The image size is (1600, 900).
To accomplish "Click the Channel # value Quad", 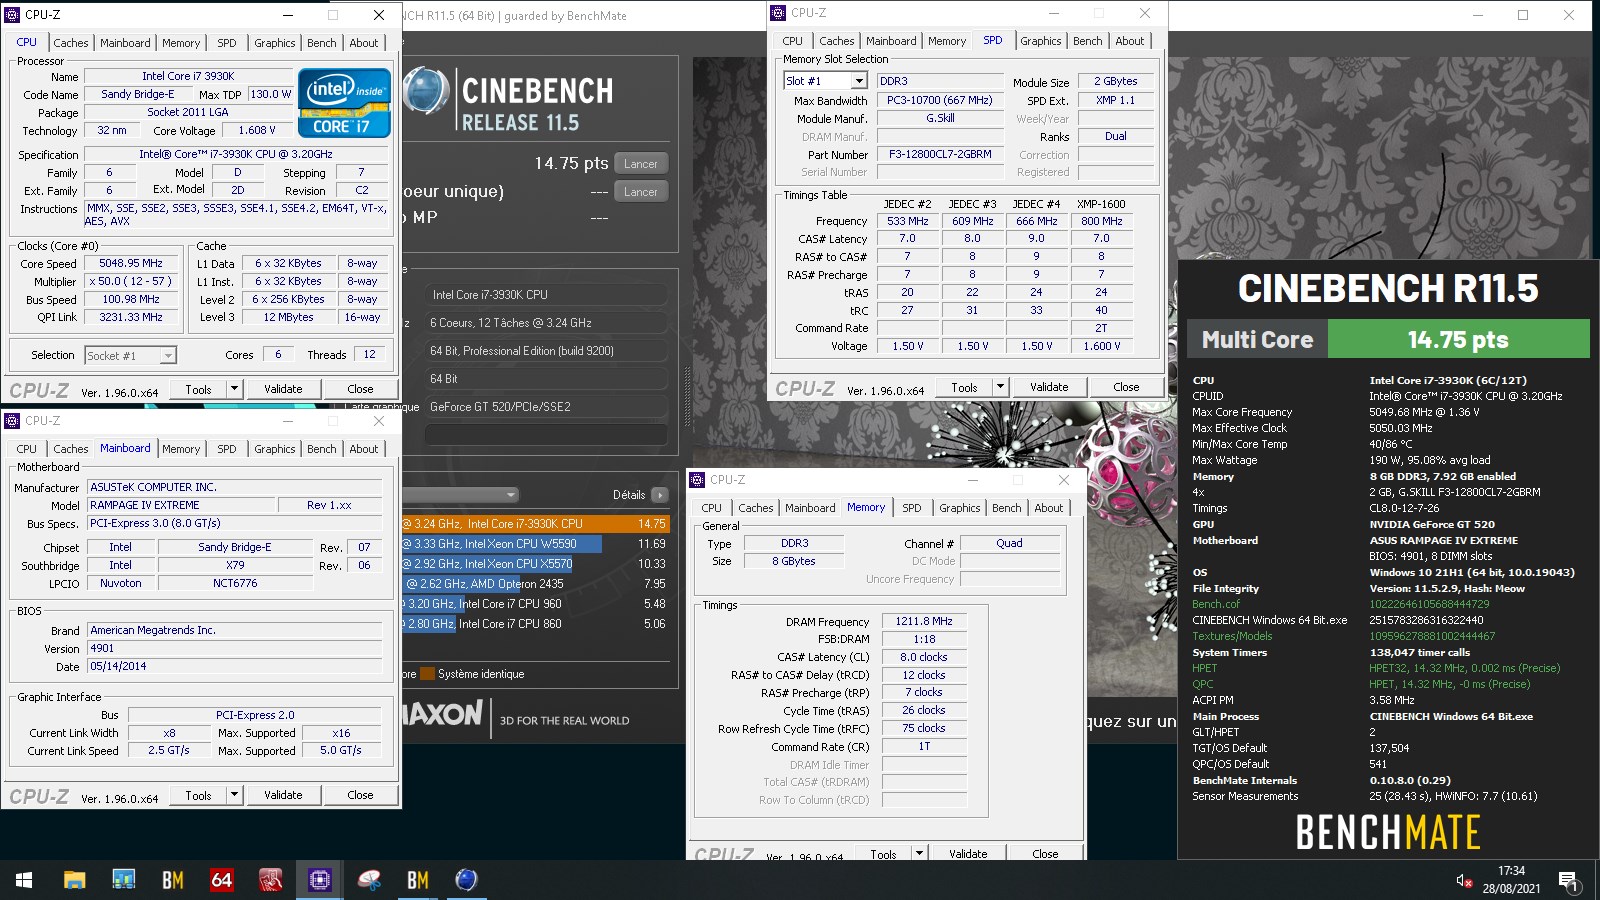I will point(1009,543).
